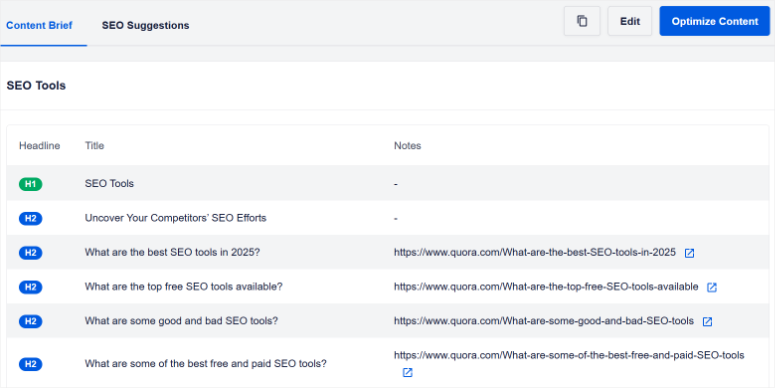This screenshot has height=388, width=775.
Task: Click the green H1 badge
Action: pyautogui.click(x=31, y=184)
